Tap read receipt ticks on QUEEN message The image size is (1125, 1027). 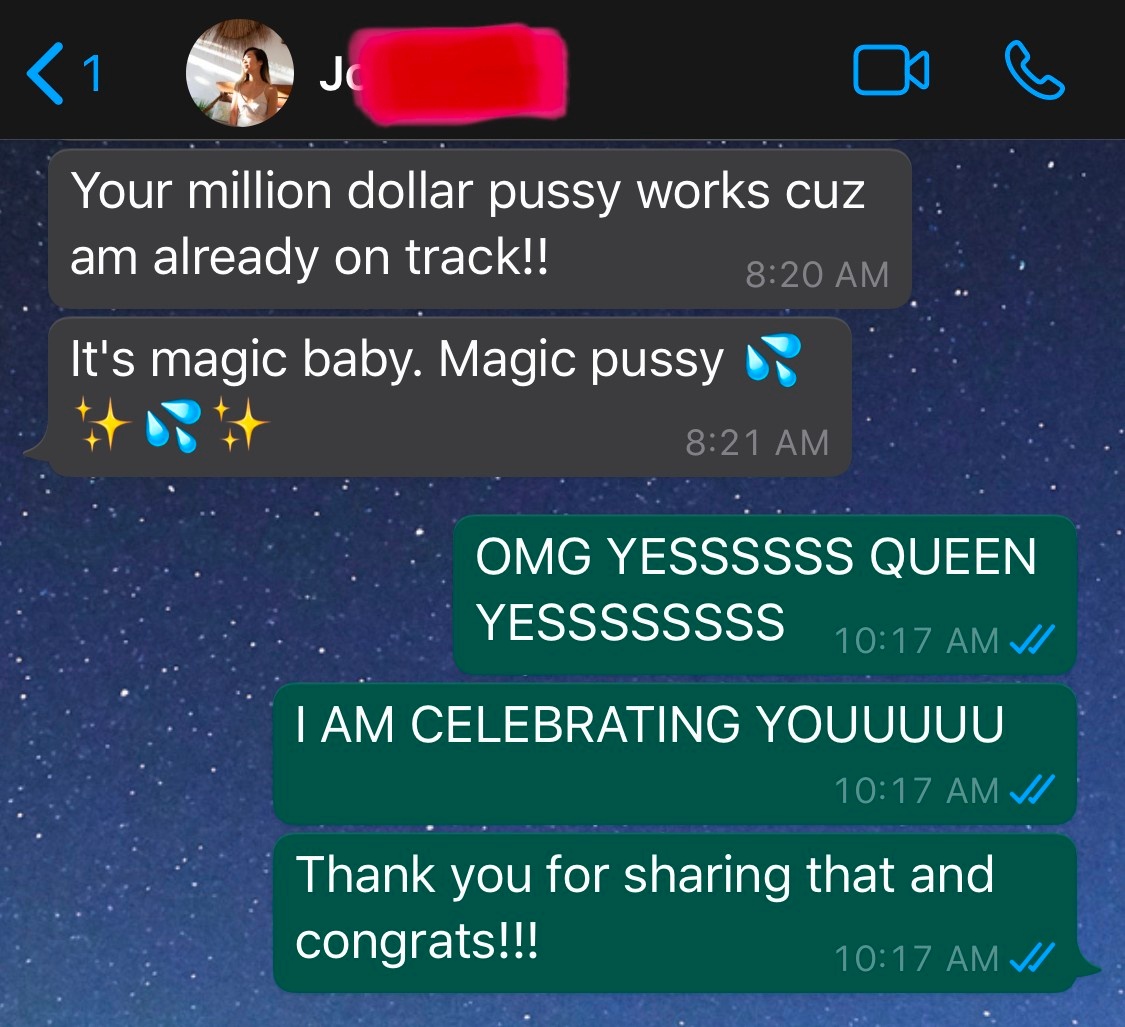1032,639
